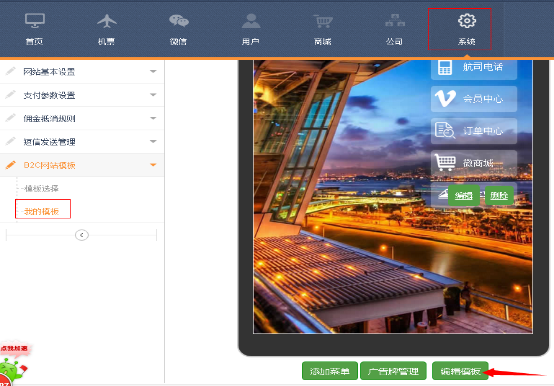This screenshot has height=386, width=554.
Task: Open the 机票 airplane icon
Action: pyautogui.click(x=107, y=21)
